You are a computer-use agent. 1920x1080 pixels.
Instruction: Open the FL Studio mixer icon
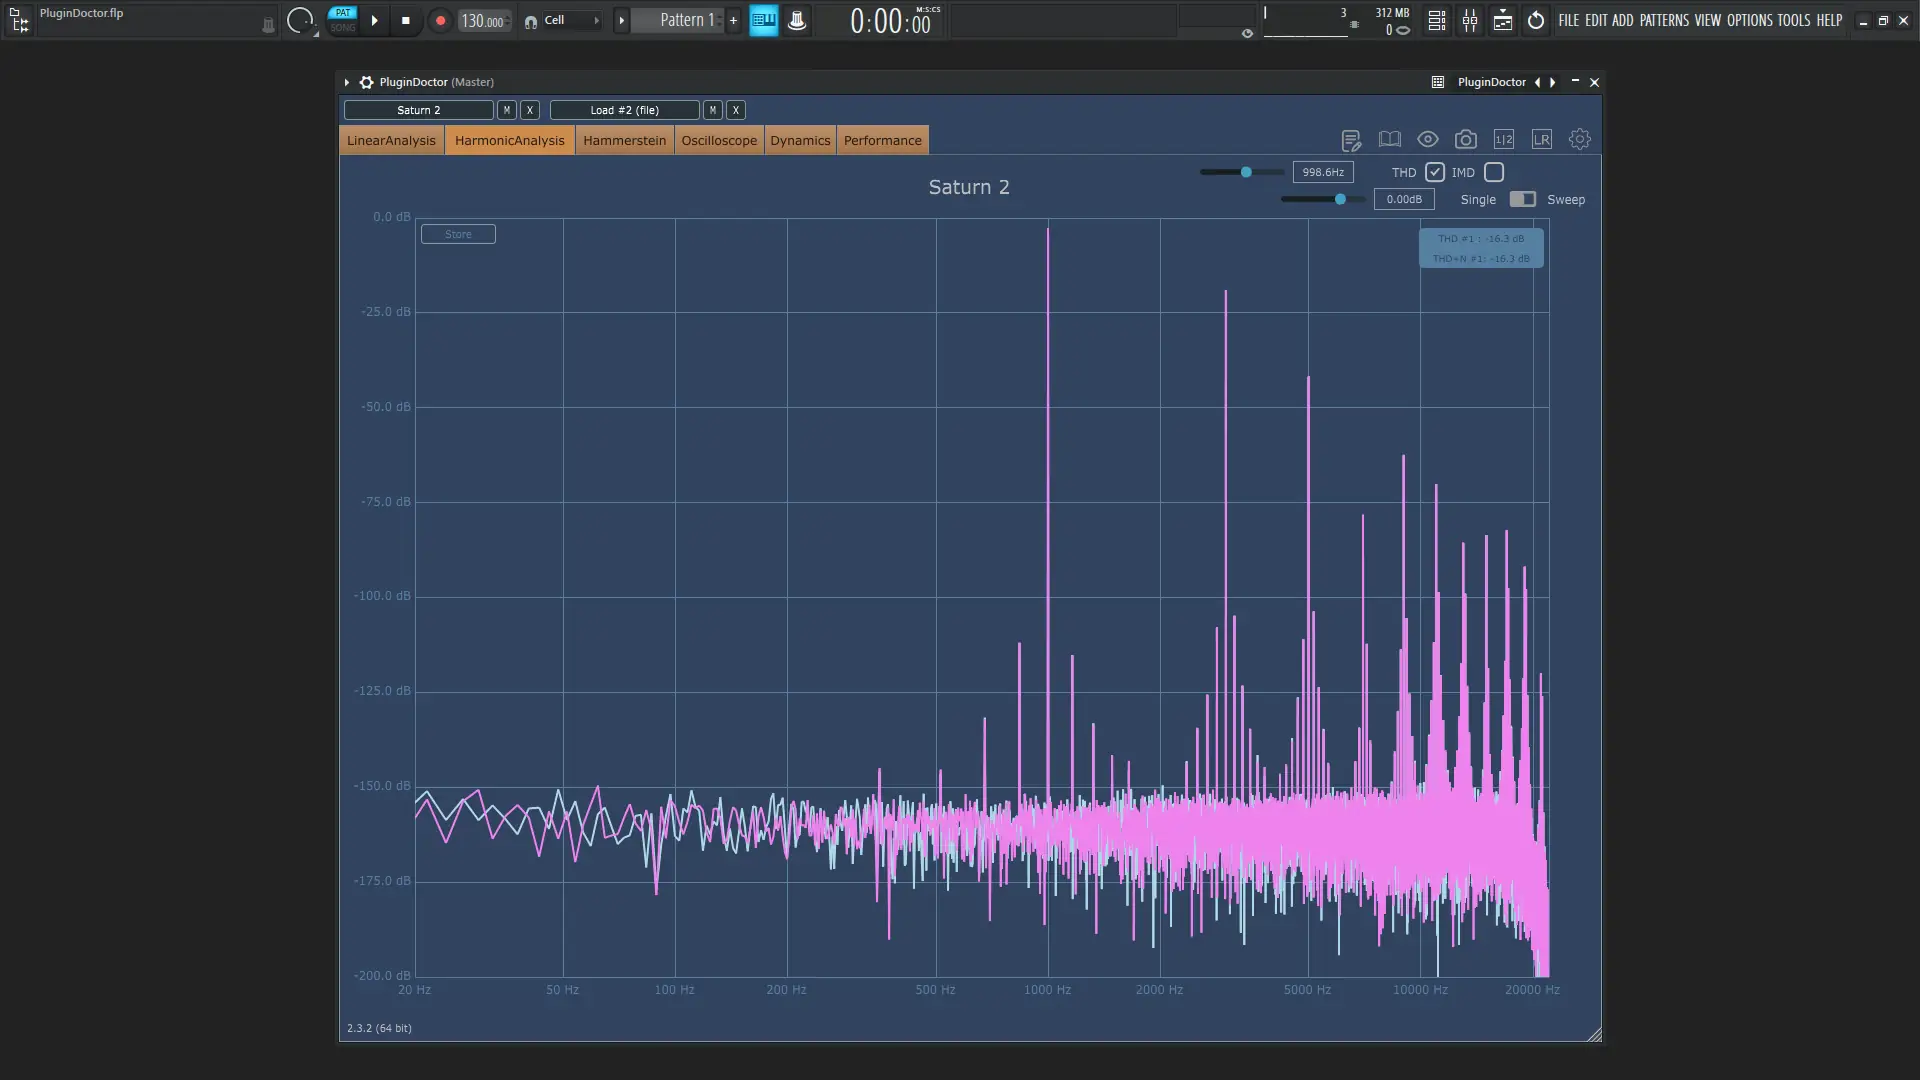pyautogui.click(x=1469, y=21)
